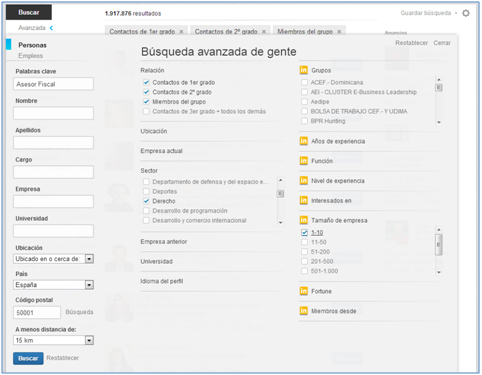The image size is (482, 375).
Task: Check the Aedipe group checkbox
Action: pos(304,102)
